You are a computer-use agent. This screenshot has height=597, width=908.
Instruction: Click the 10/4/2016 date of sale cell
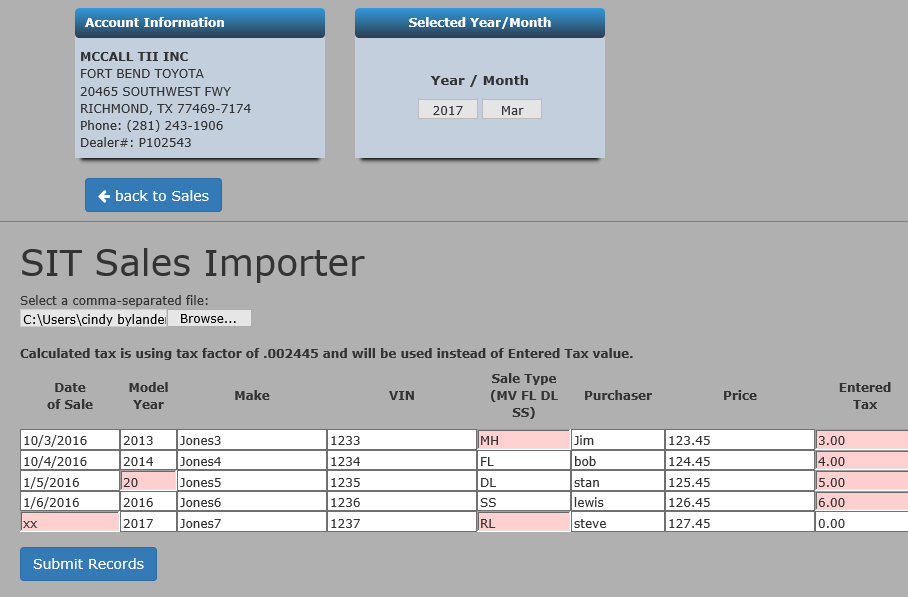pyautogui.click(x=69, y=462)
